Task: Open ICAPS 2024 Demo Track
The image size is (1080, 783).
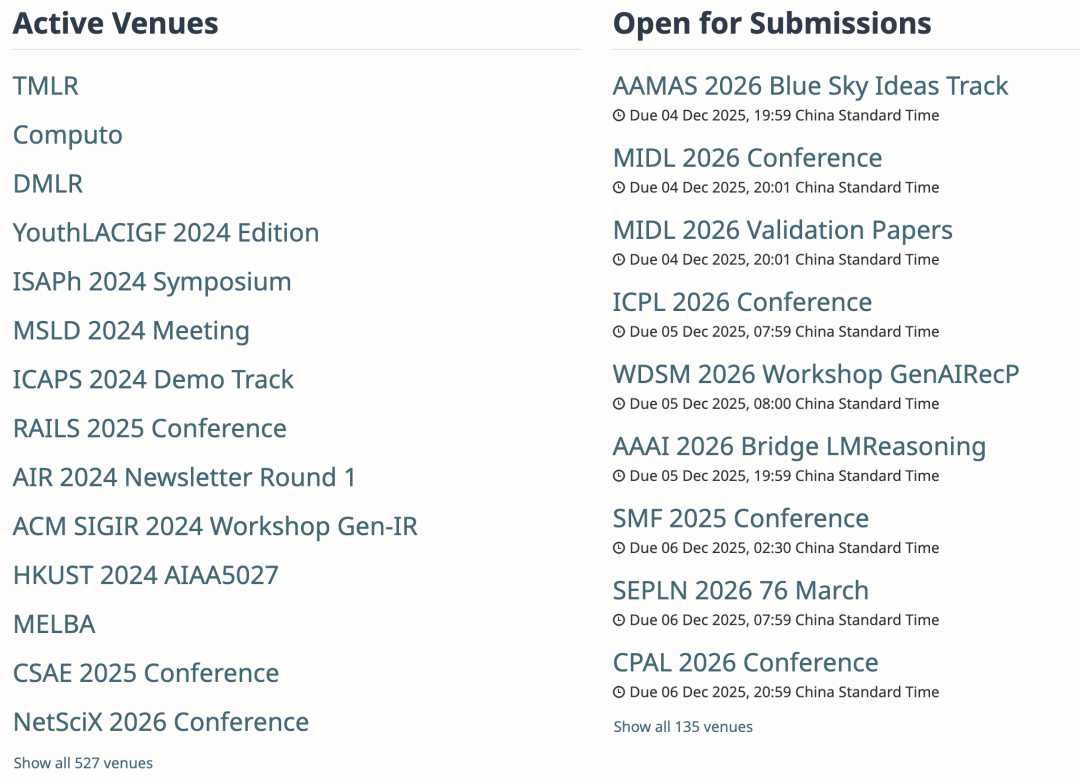Action: (x=153, y=380)
